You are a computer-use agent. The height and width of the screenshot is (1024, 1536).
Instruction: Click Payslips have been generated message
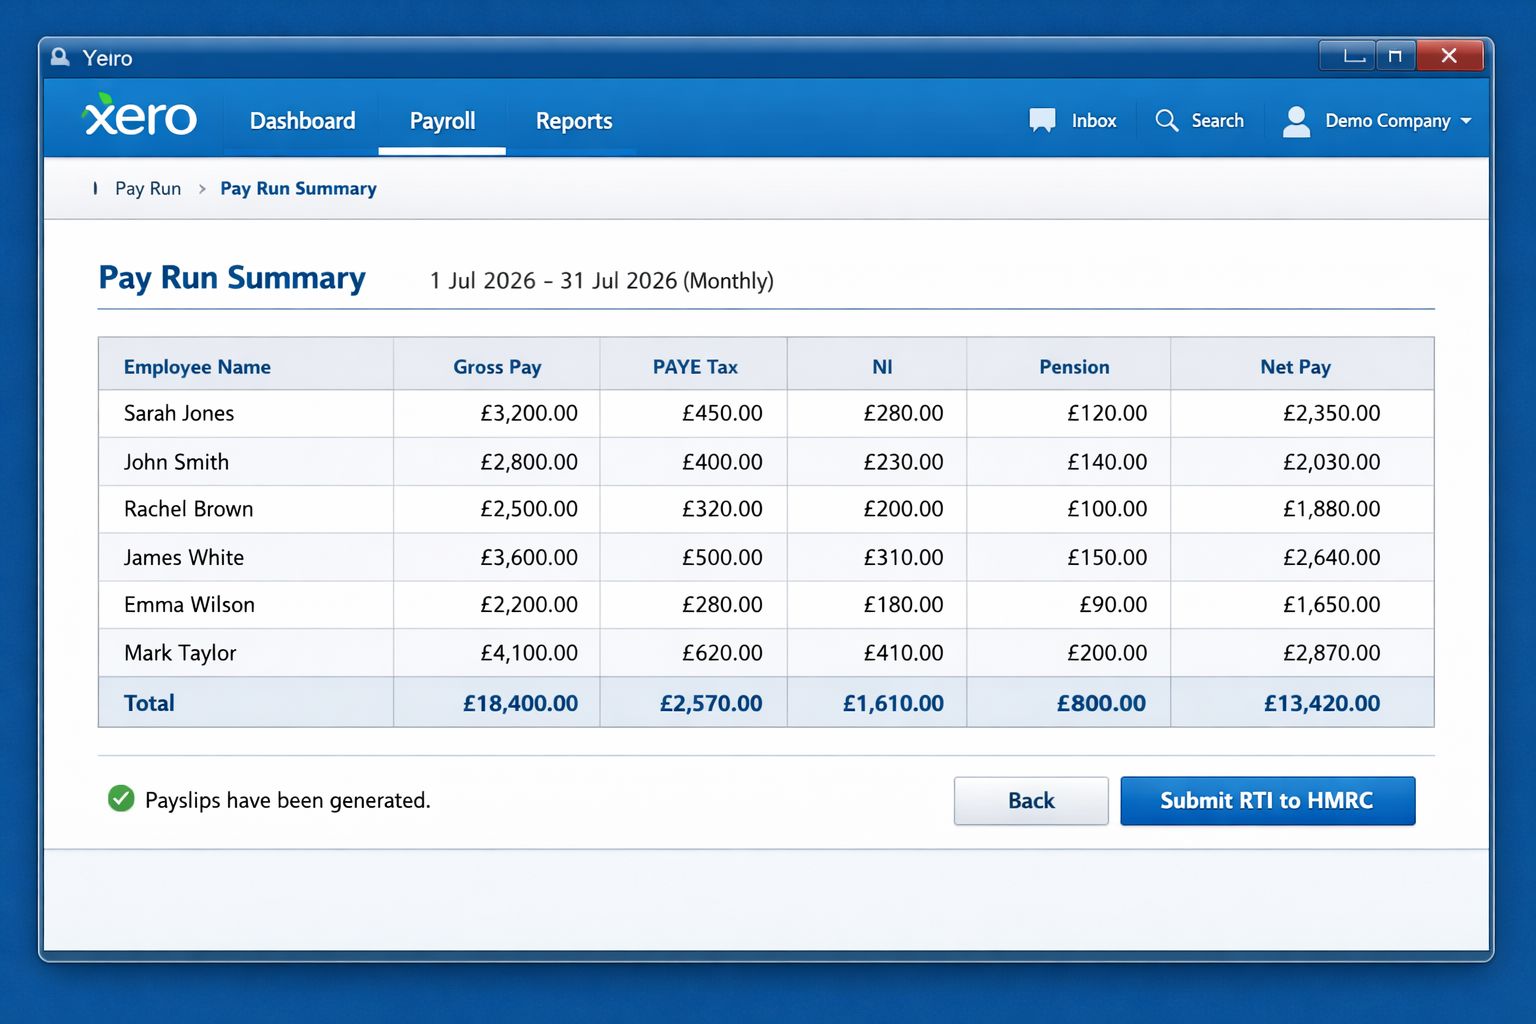[287, 800]
